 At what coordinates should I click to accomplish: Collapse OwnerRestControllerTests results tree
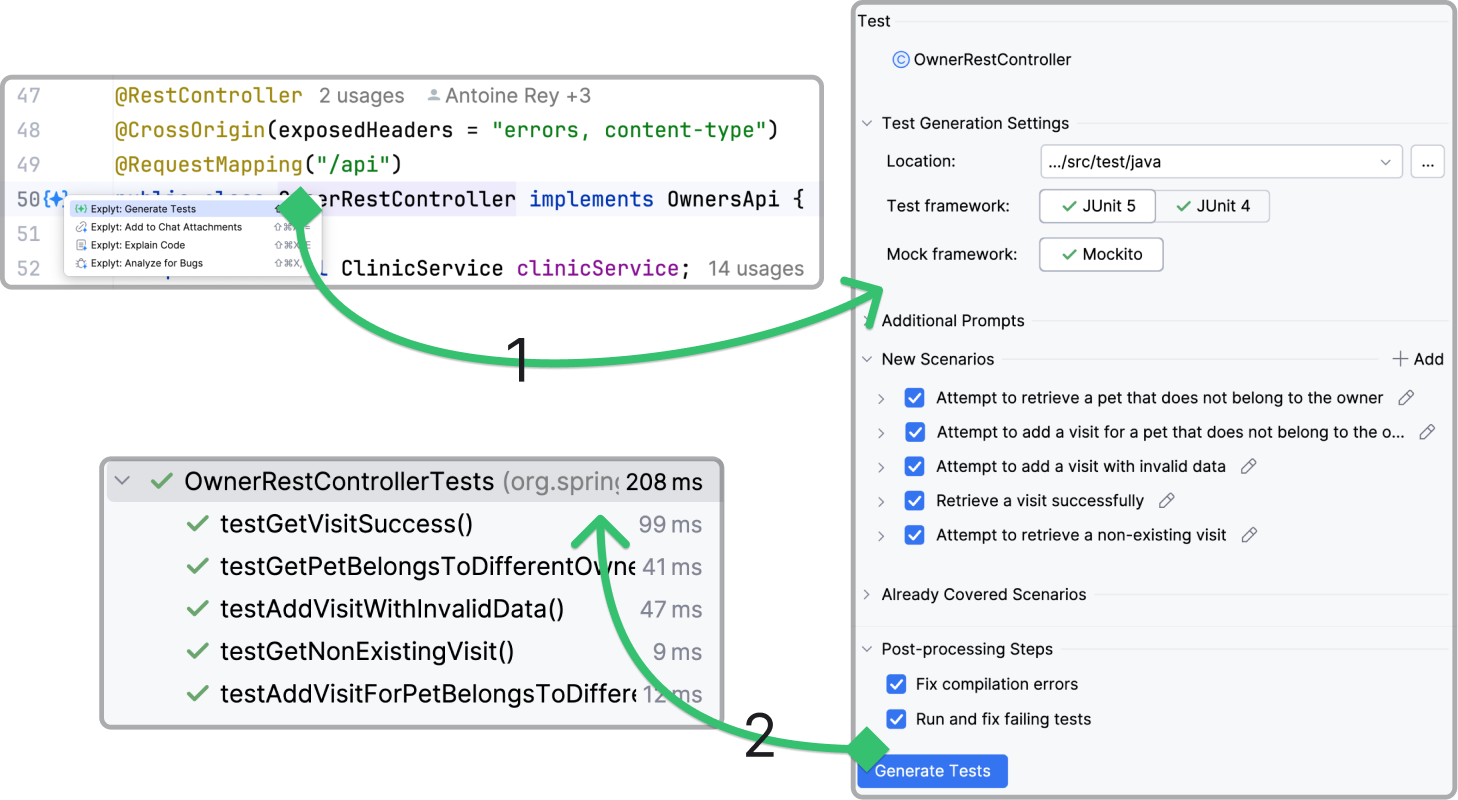click(122, 482)
